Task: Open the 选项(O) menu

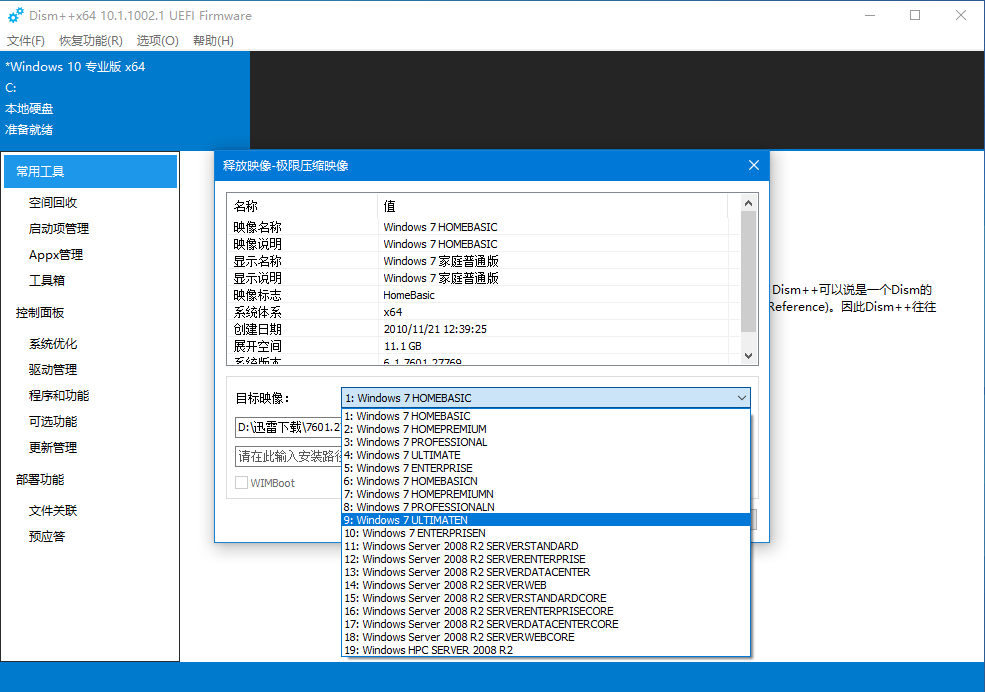Action: pos(158,41)
